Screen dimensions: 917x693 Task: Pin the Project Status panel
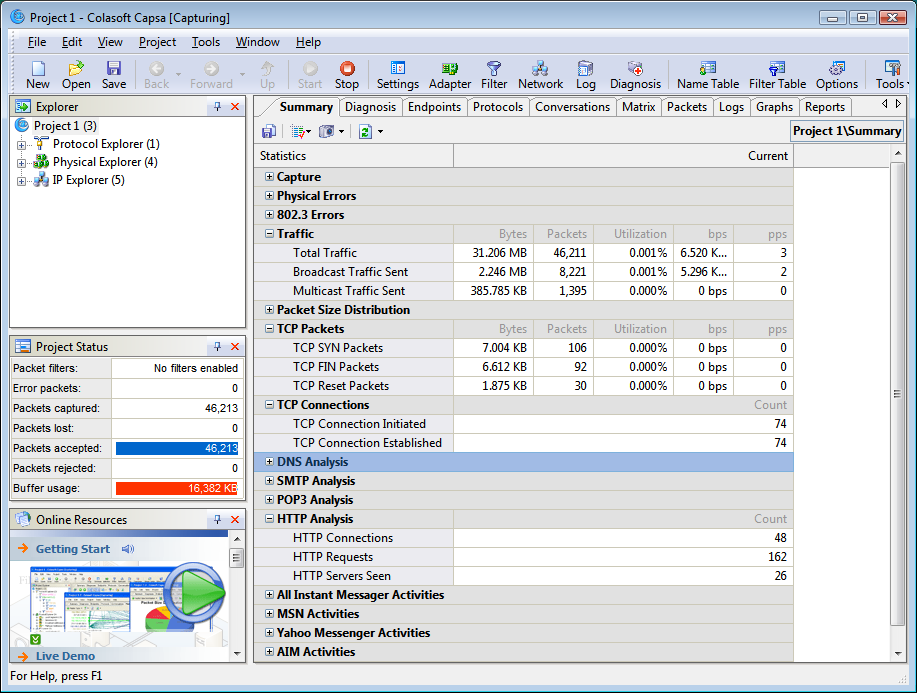coord(218,346)
